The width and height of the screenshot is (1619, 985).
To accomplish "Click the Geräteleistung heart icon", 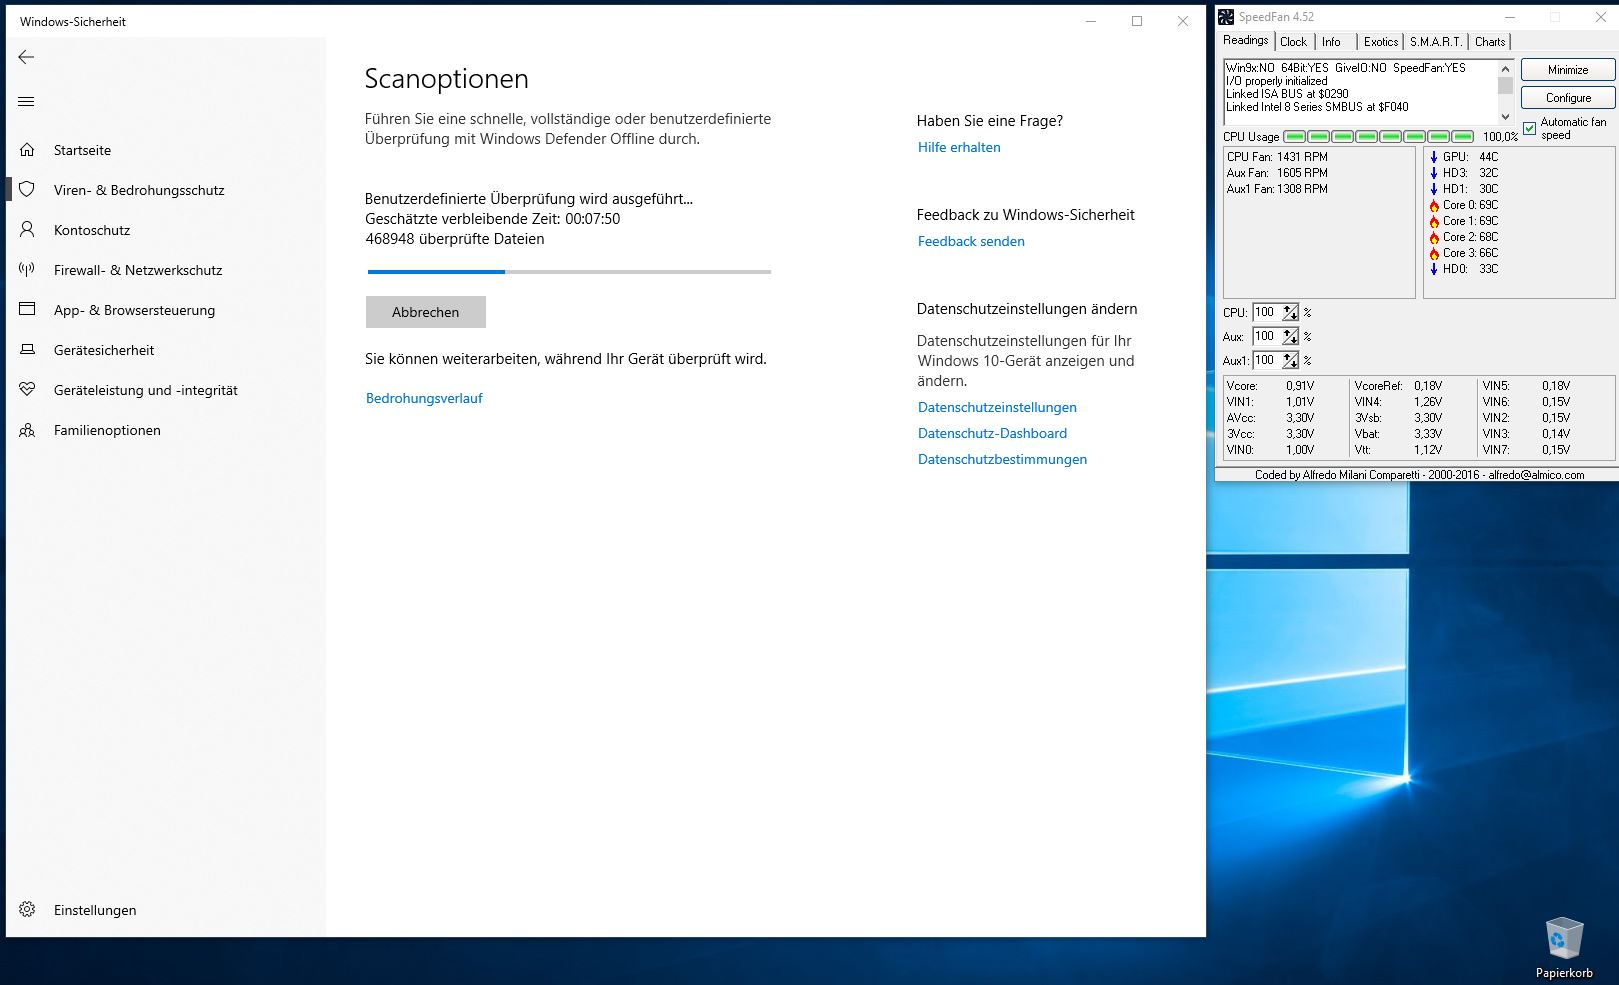I will coord(27,389).
